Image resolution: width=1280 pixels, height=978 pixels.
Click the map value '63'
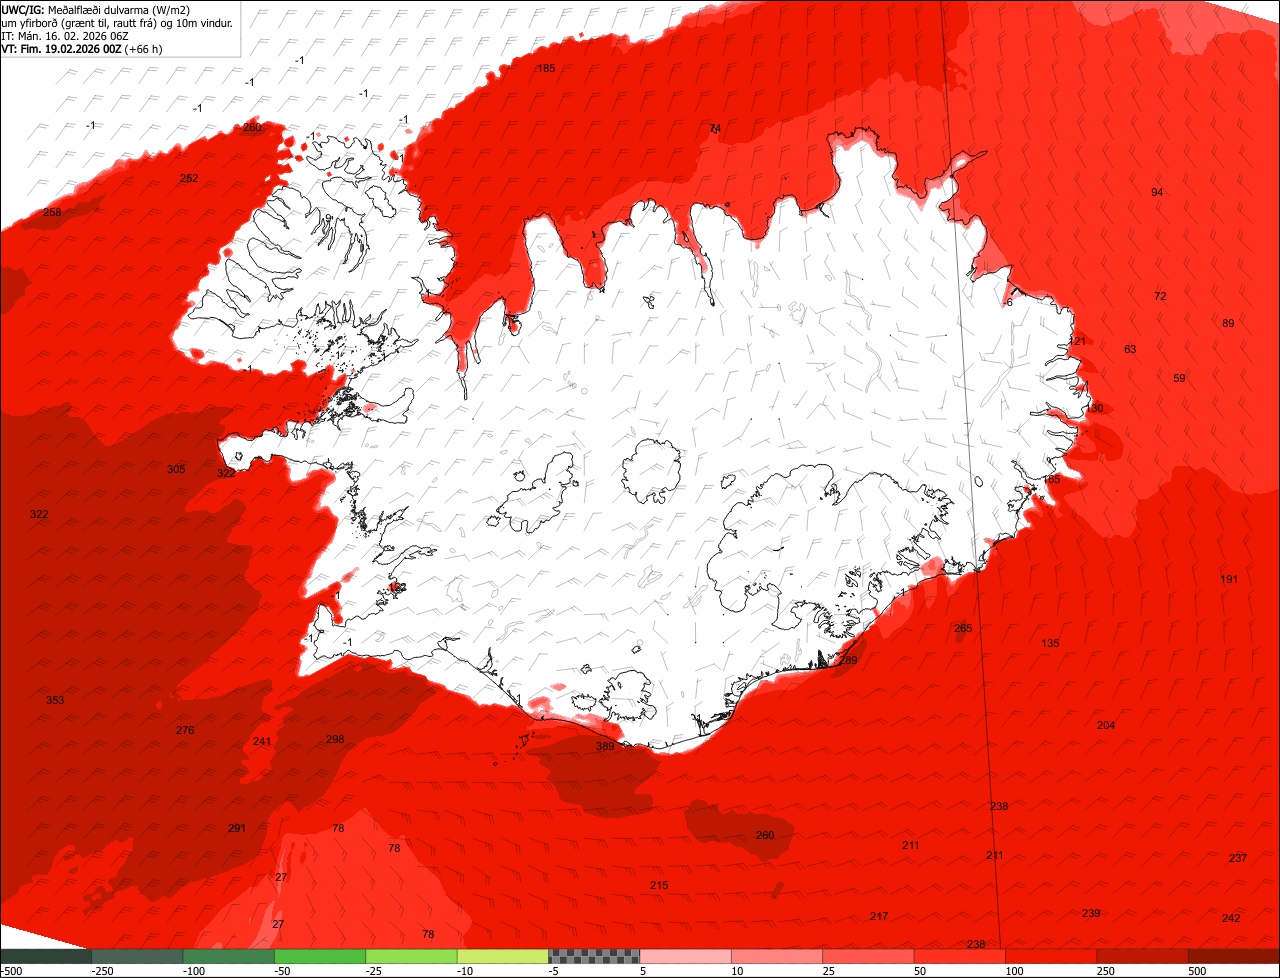[x=1130, y=349]
